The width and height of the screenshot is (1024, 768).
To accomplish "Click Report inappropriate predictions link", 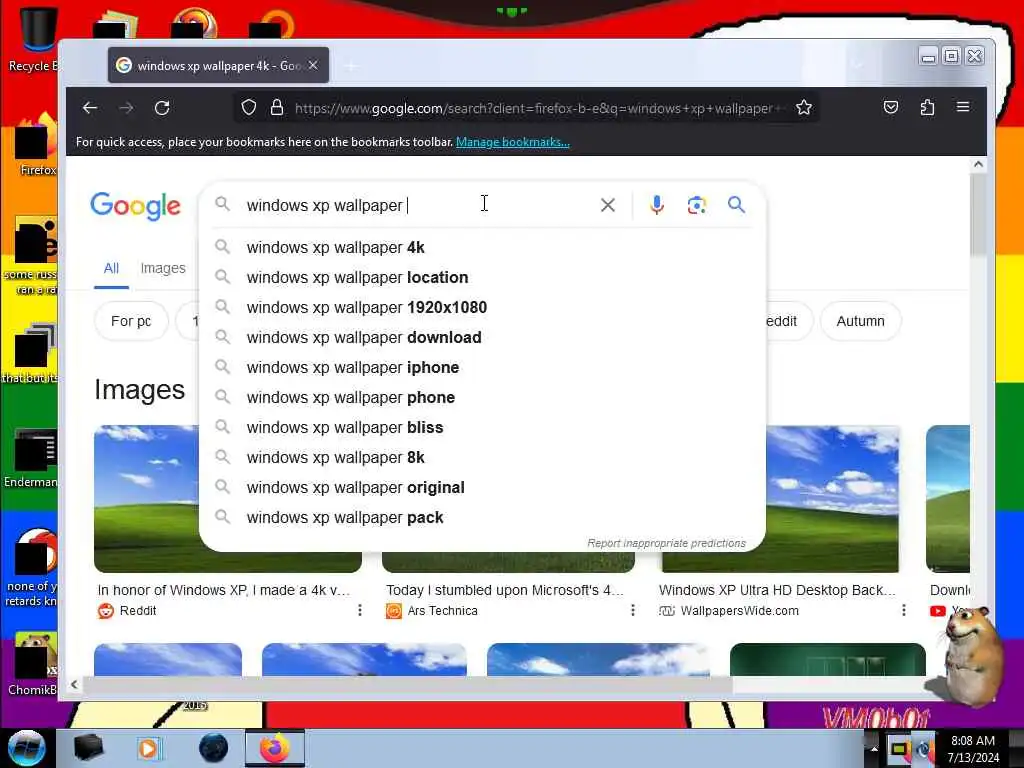I will (x=666, y=543).
